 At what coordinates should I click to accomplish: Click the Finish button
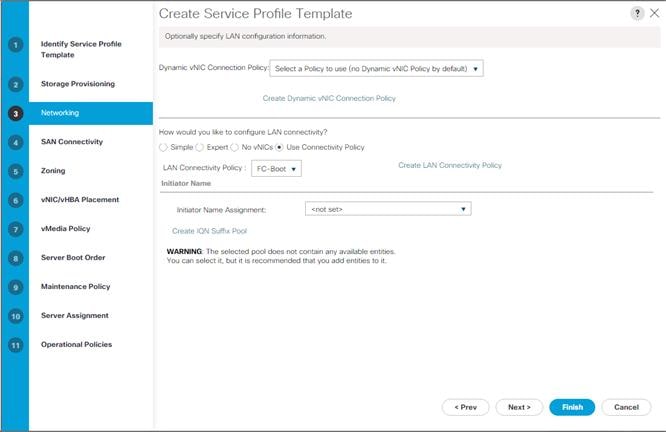[x=572, y=407]
